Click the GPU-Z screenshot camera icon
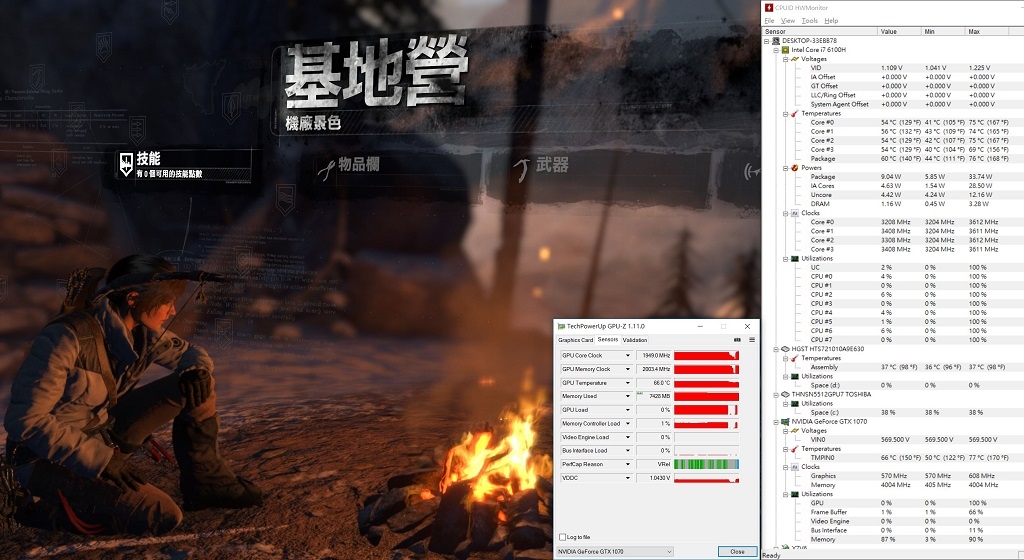 point(737,340)
